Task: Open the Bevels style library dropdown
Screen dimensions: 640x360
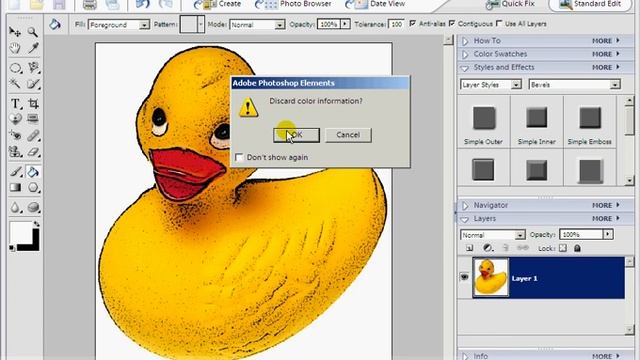Action: click(x=615, y=84)
